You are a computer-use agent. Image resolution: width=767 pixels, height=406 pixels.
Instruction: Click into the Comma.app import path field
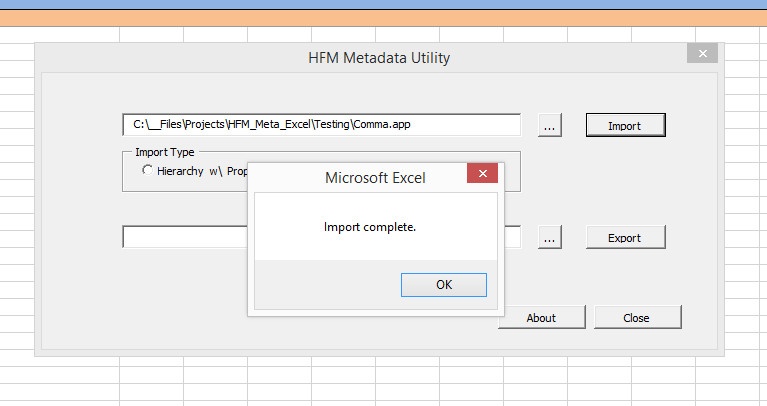(320, 125)
